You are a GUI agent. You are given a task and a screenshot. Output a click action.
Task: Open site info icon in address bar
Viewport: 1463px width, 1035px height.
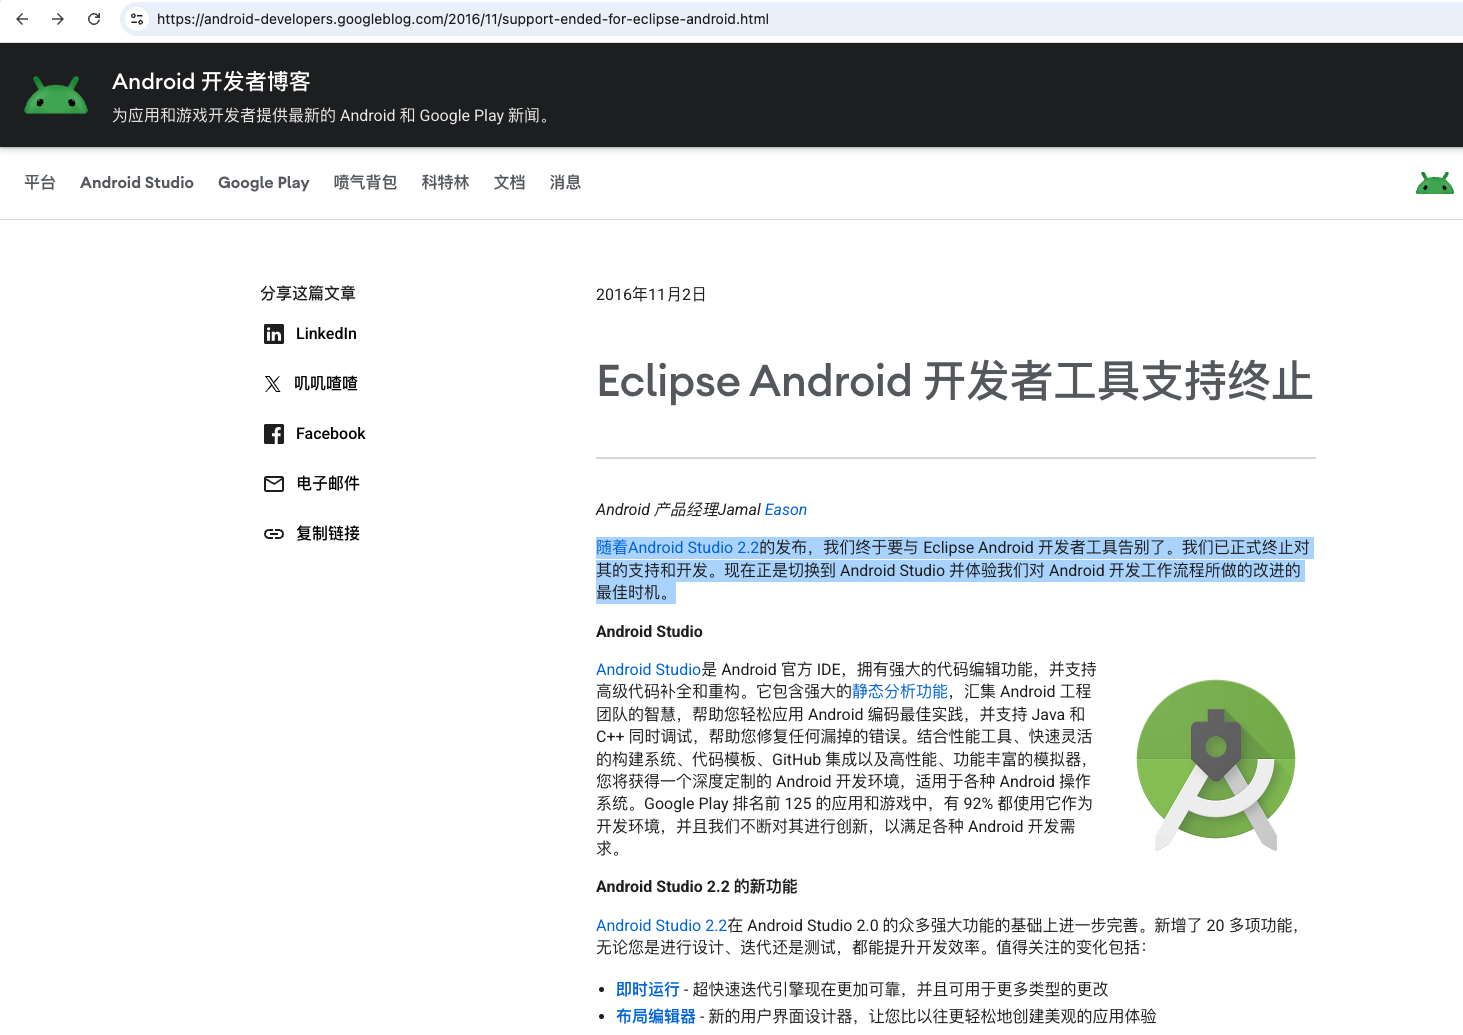137,19
